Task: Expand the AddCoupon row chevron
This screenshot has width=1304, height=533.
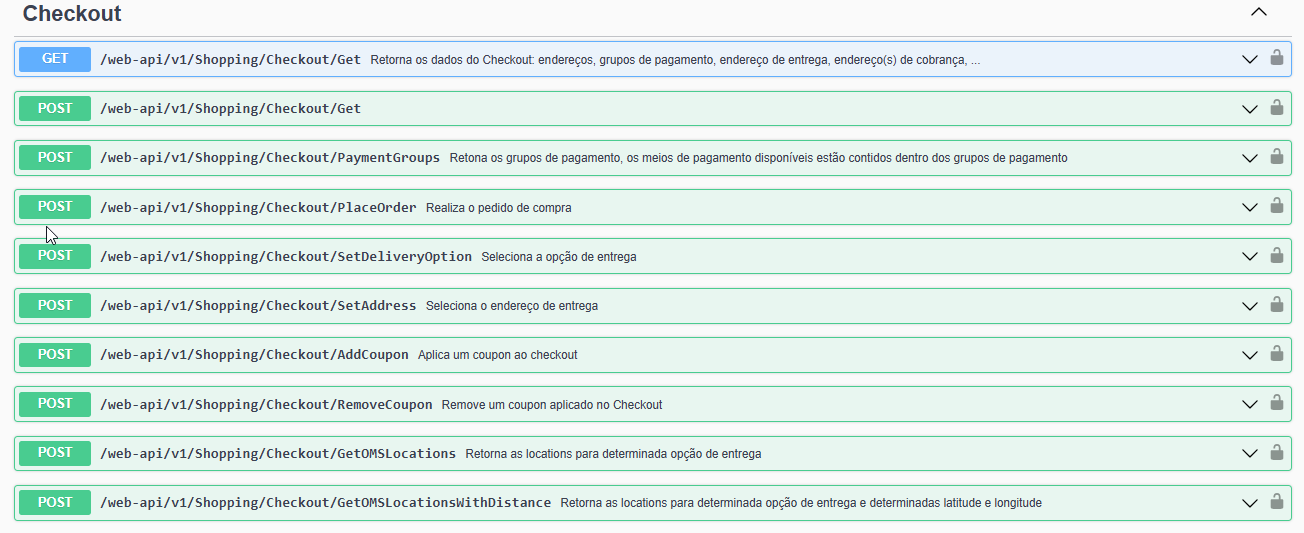Action: click(x=1250, y=355)
